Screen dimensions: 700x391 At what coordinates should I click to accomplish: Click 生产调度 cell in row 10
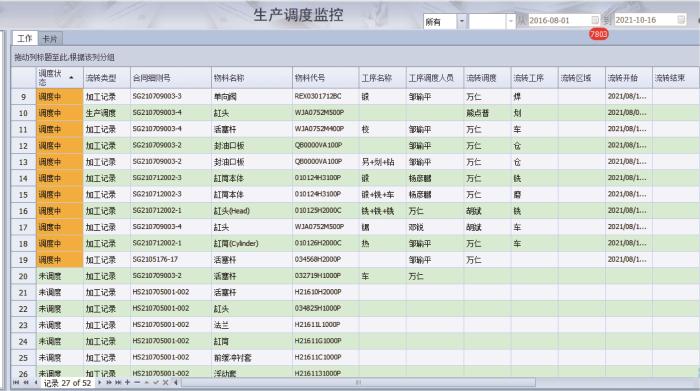coord(107,113)
